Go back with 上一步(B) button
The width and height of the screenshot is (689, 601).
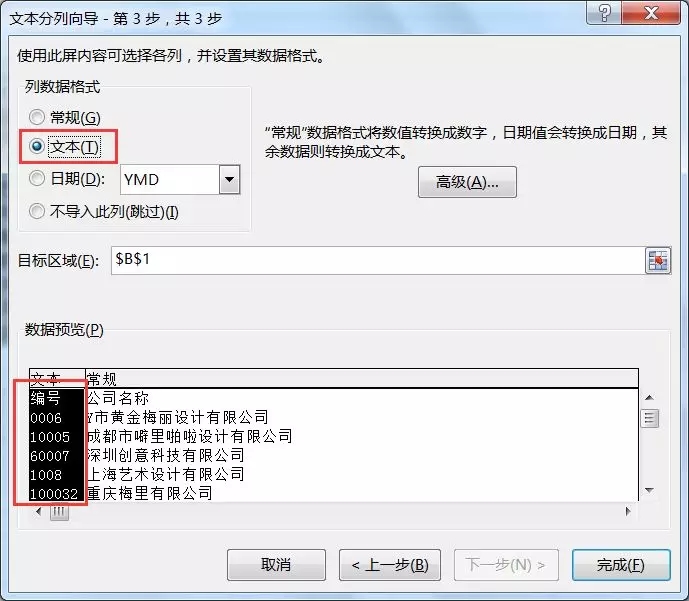pyautogui.click(x=390, y=565)
